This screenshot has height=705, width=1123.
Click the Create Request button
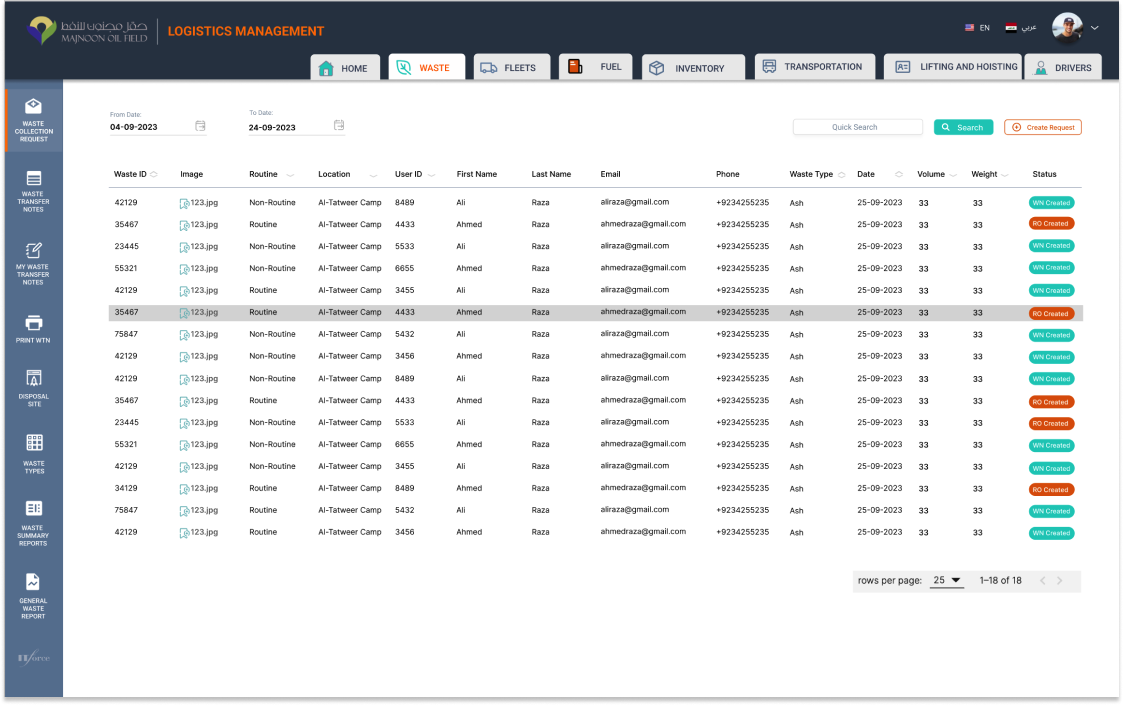1043,127
